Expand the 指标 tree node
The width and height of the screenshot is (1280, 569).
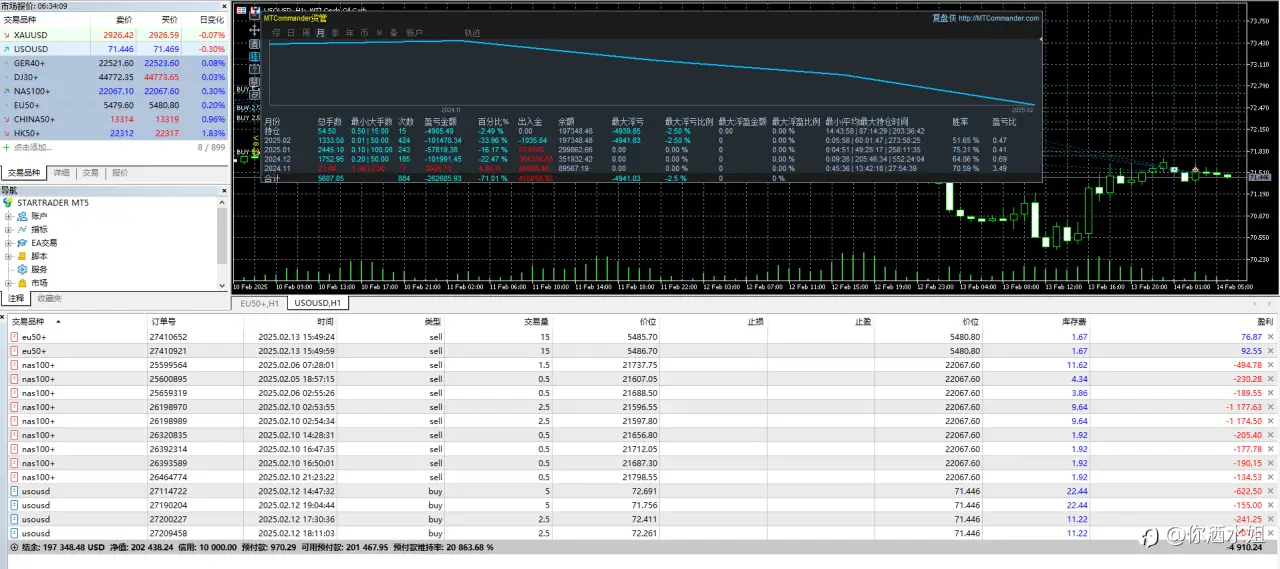tap(8, 229)
